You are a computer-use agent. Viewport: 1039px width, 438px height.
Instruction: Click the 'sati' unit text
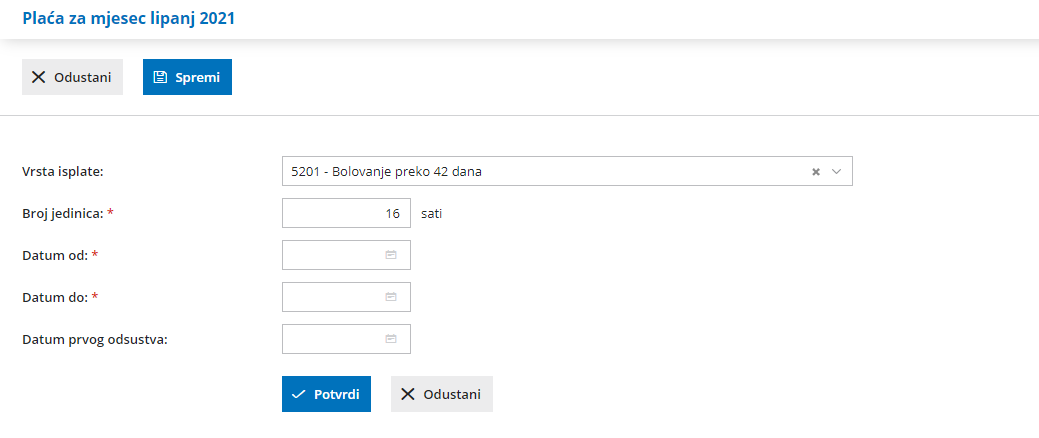pyautogui.click(x=431, y=213)
